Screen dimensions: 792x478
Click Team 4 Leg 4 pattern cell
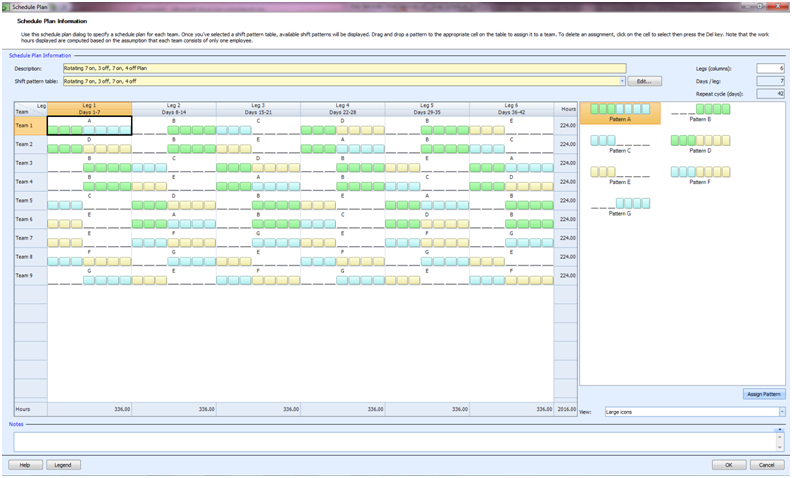342,182
